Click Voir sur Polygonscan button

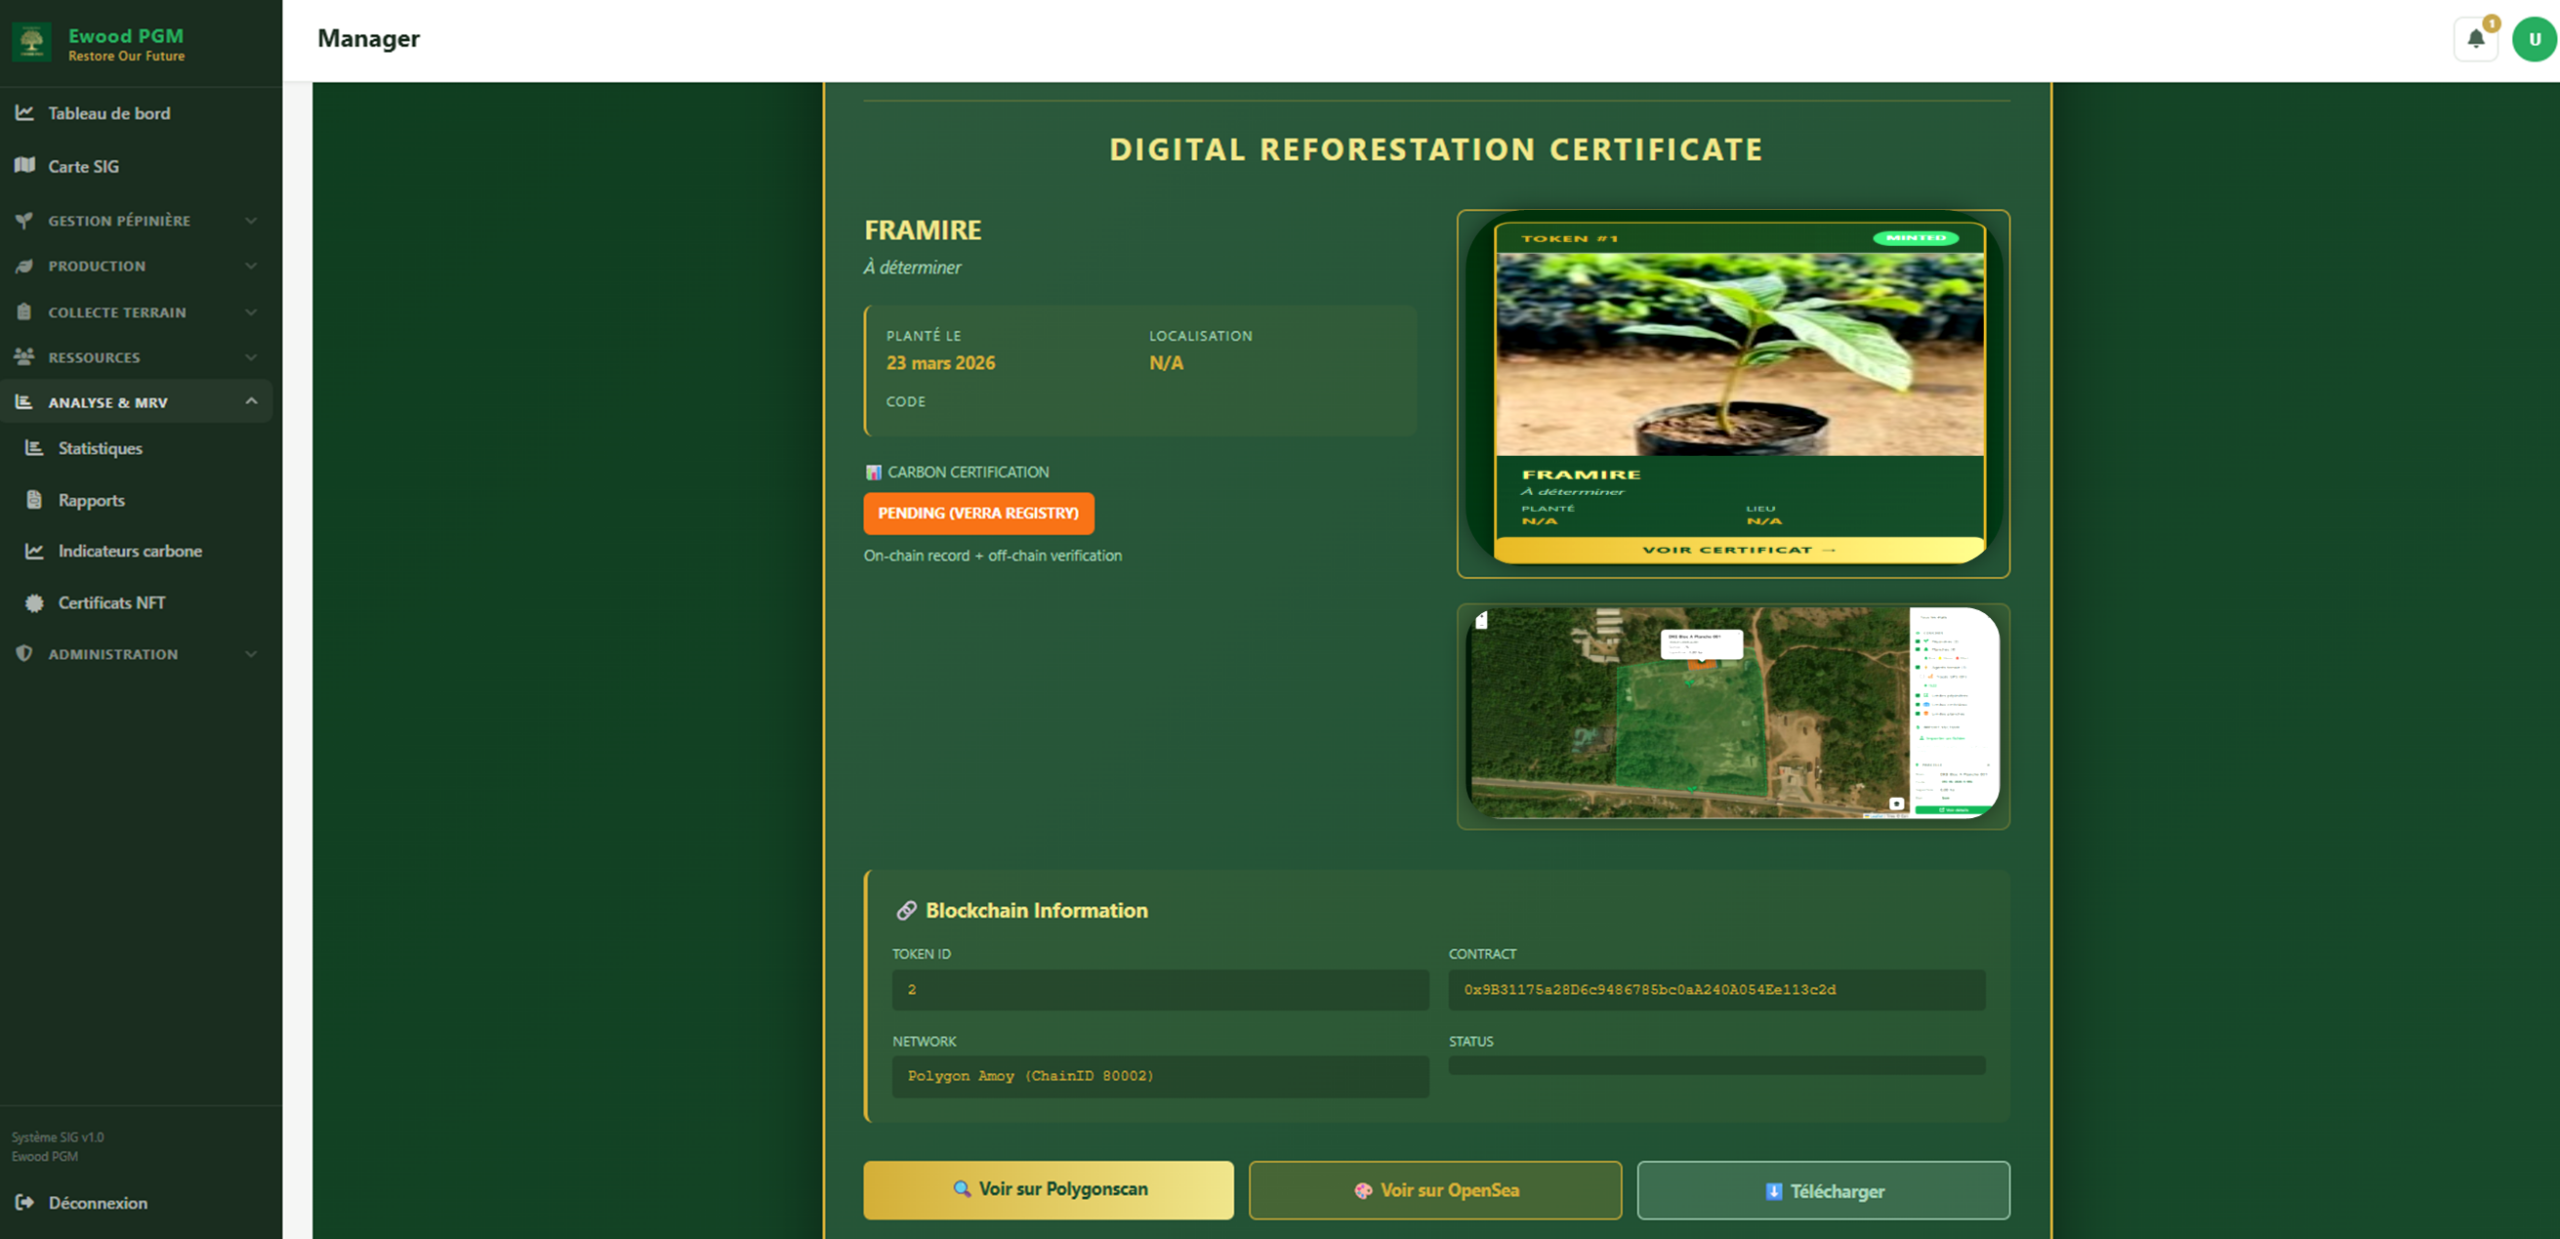click(x=1048, y=1190)
